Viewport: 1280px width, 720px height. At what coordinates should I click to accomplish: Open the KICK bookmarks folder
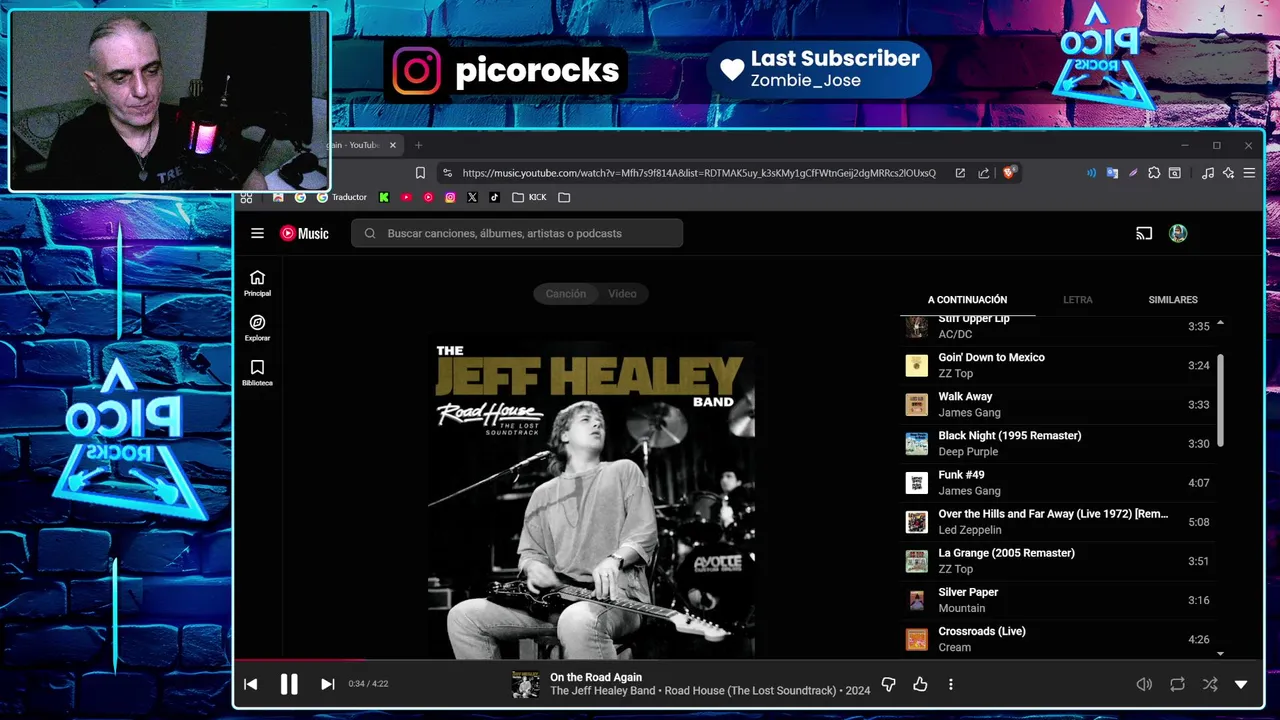[529, 197]
